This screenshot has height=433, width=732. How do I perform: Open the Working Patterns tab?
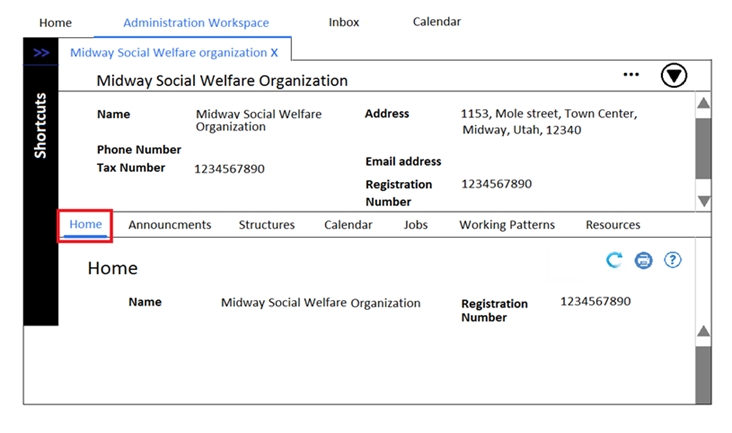pos(507,225)
